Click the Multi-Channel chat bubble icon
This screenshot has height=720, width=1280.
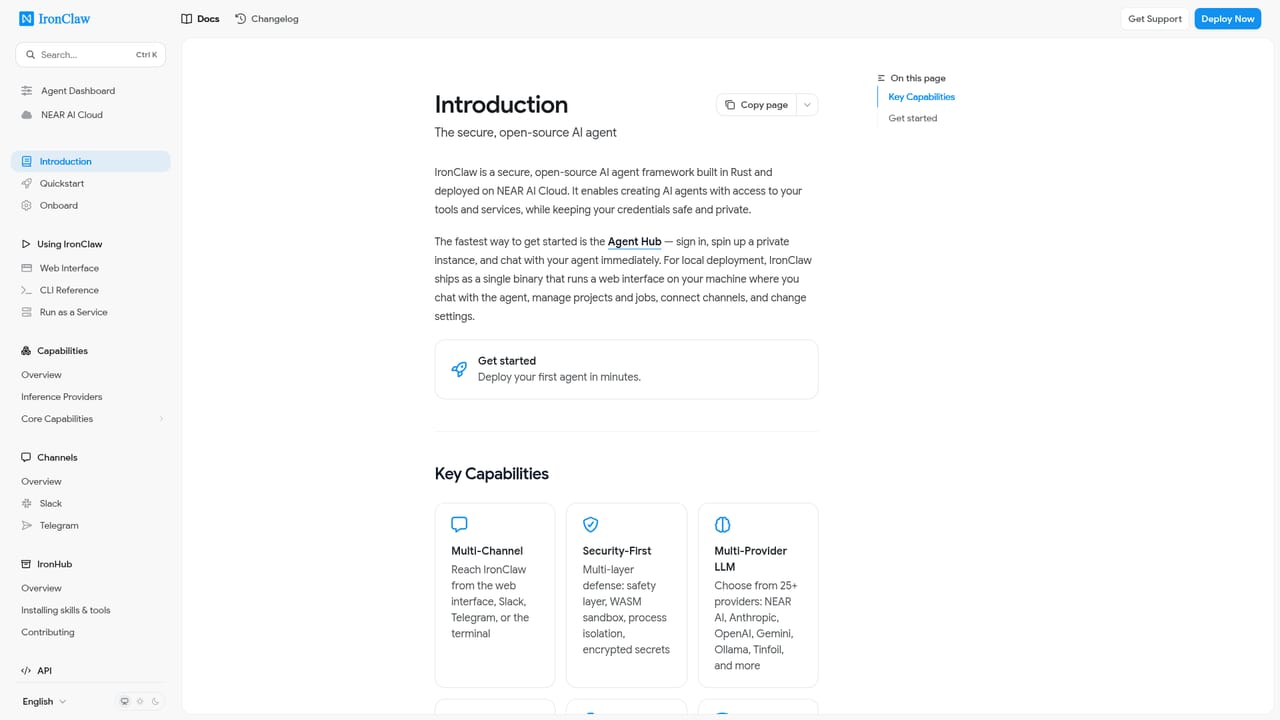pyautogui.click(x=459, y=524)
